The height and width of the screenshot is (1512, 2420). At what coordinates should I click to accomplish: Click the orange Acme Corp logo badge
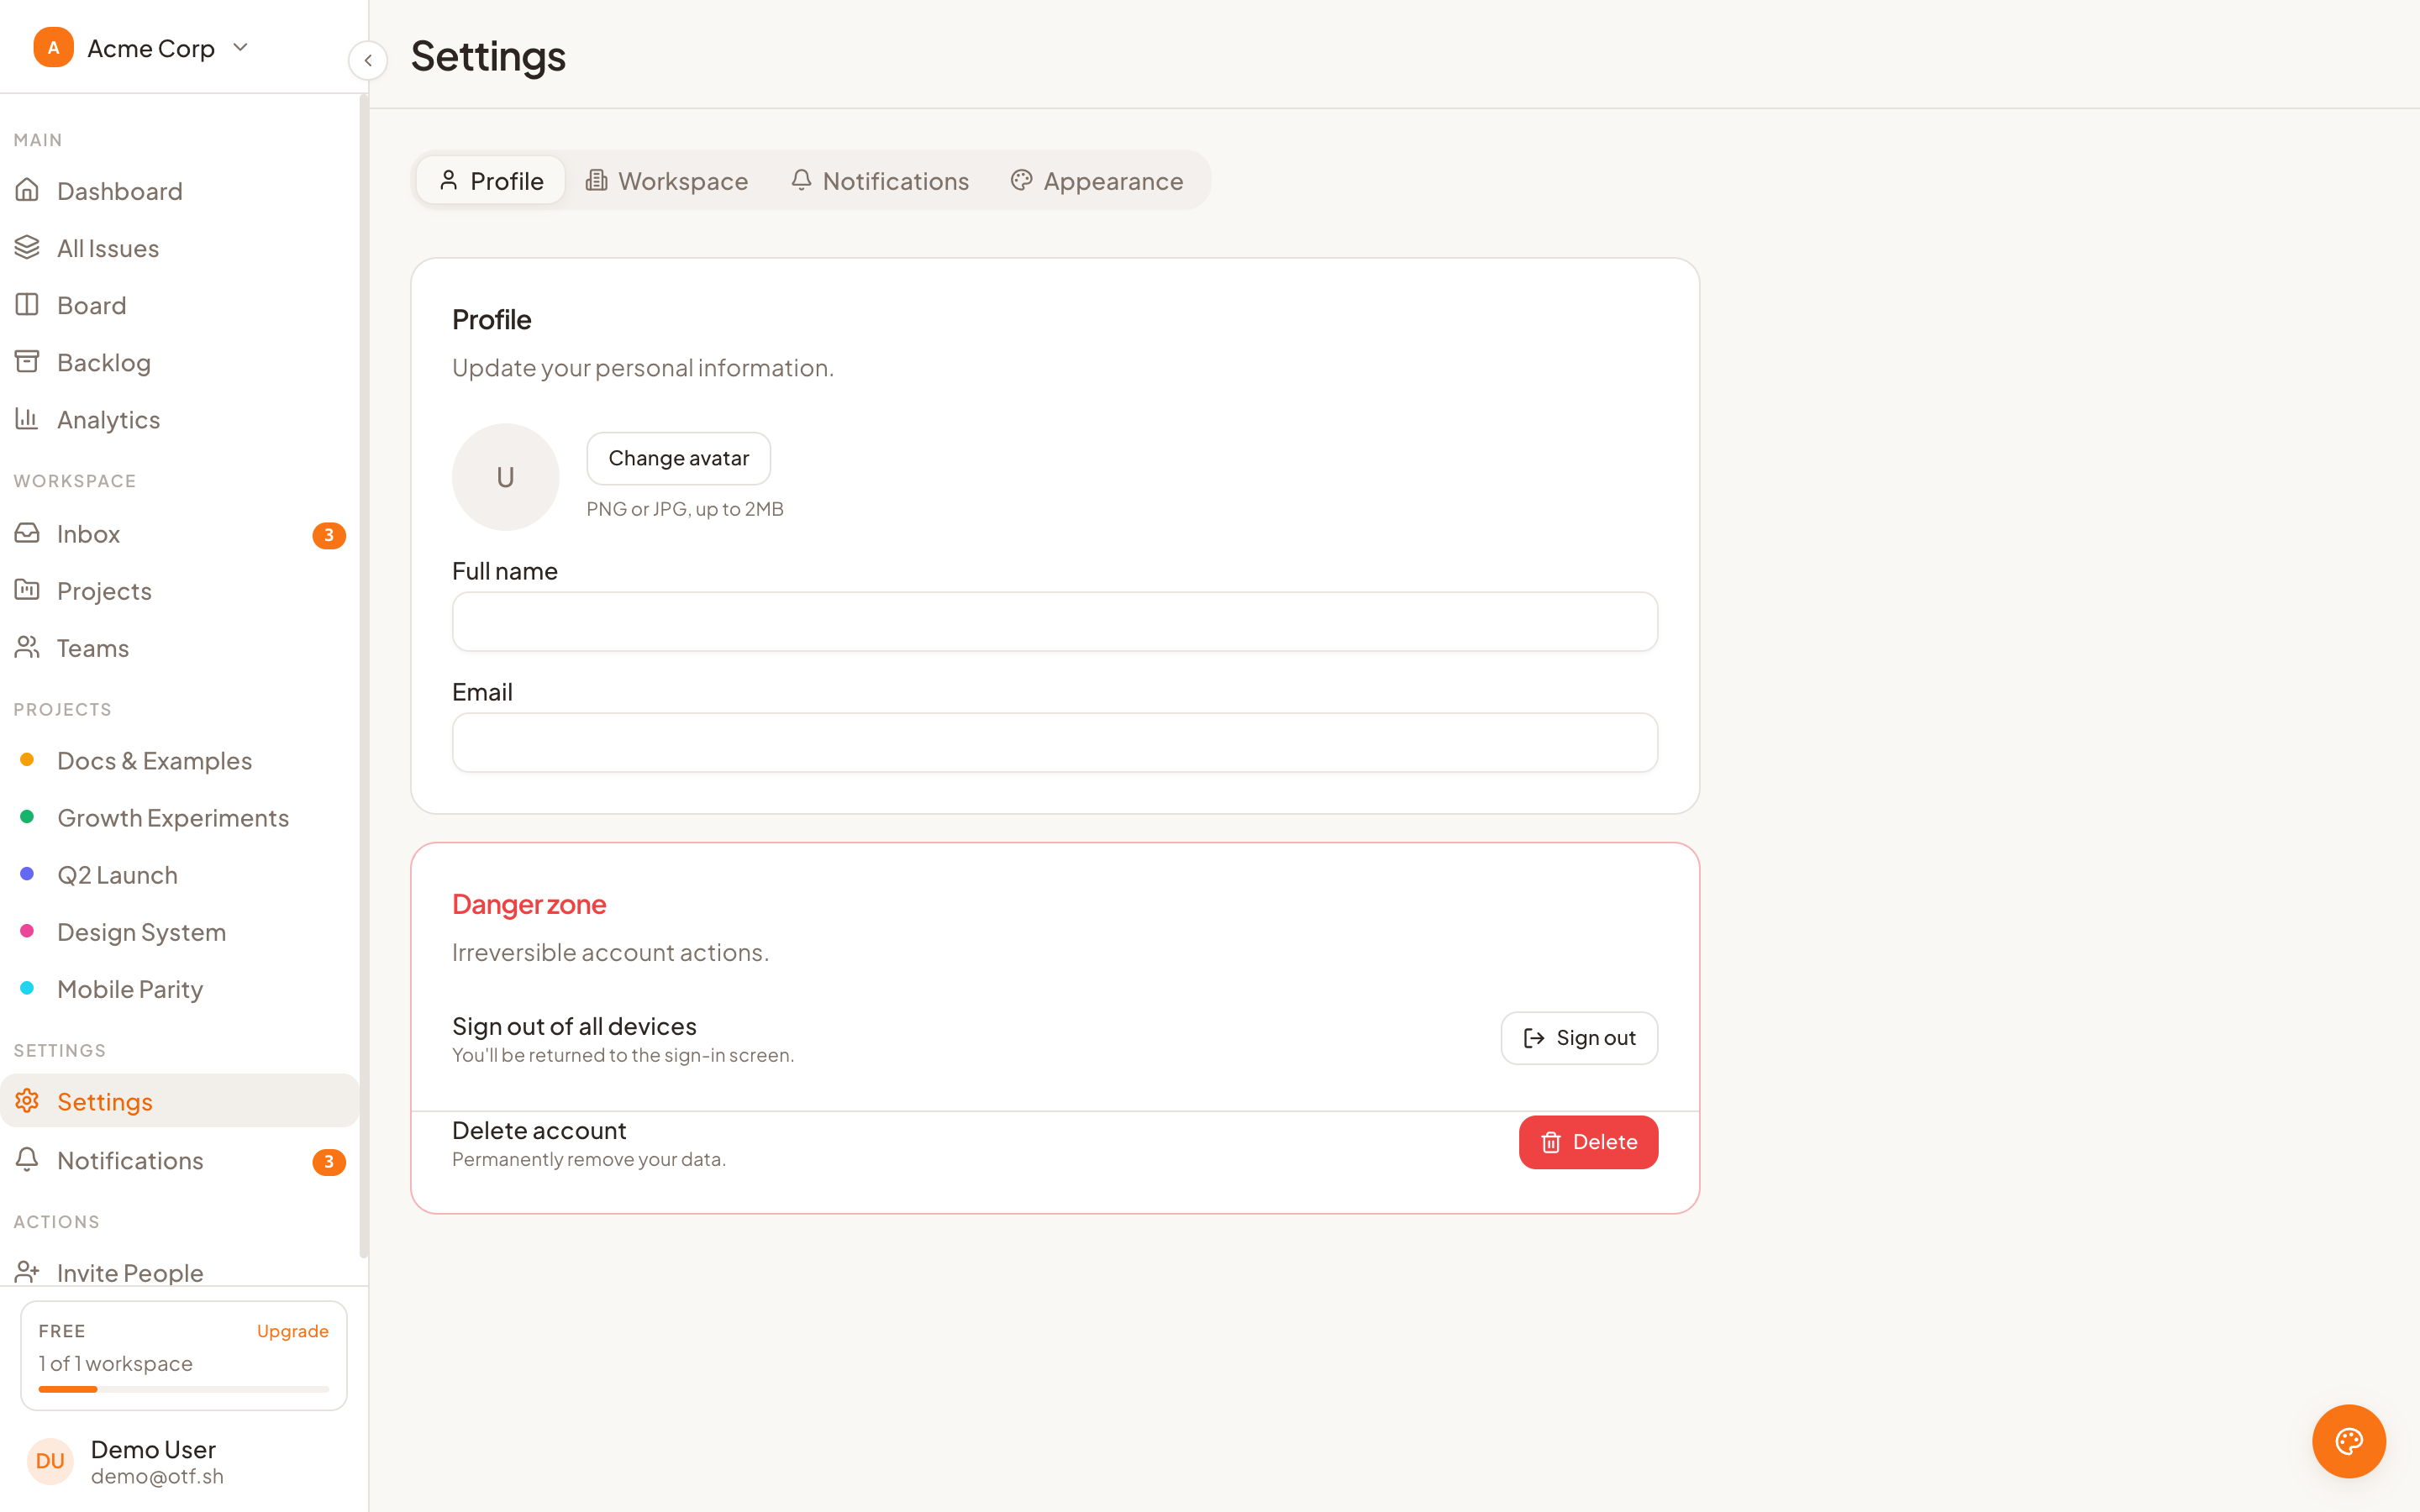[x=53, y=48]
